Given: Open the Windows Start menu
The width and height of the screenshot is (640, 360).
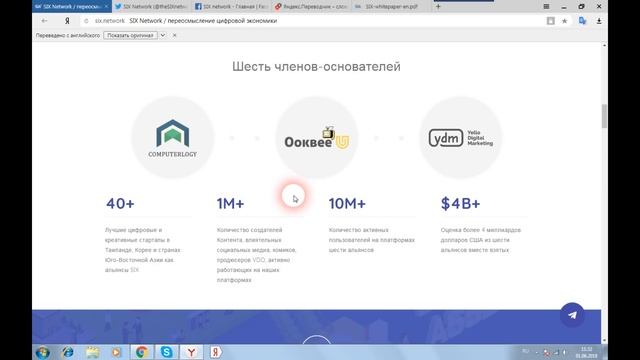Looking at the screenshot, I should click(43, 352).
